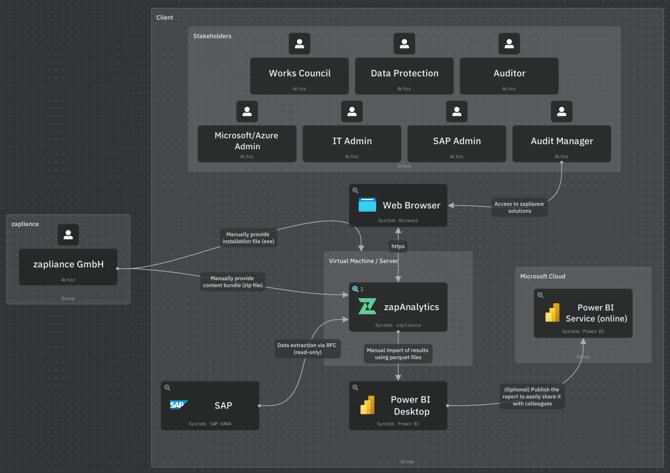Click the Auditor person icon
This screenshot has width=670, height=473.
[509, 44]
